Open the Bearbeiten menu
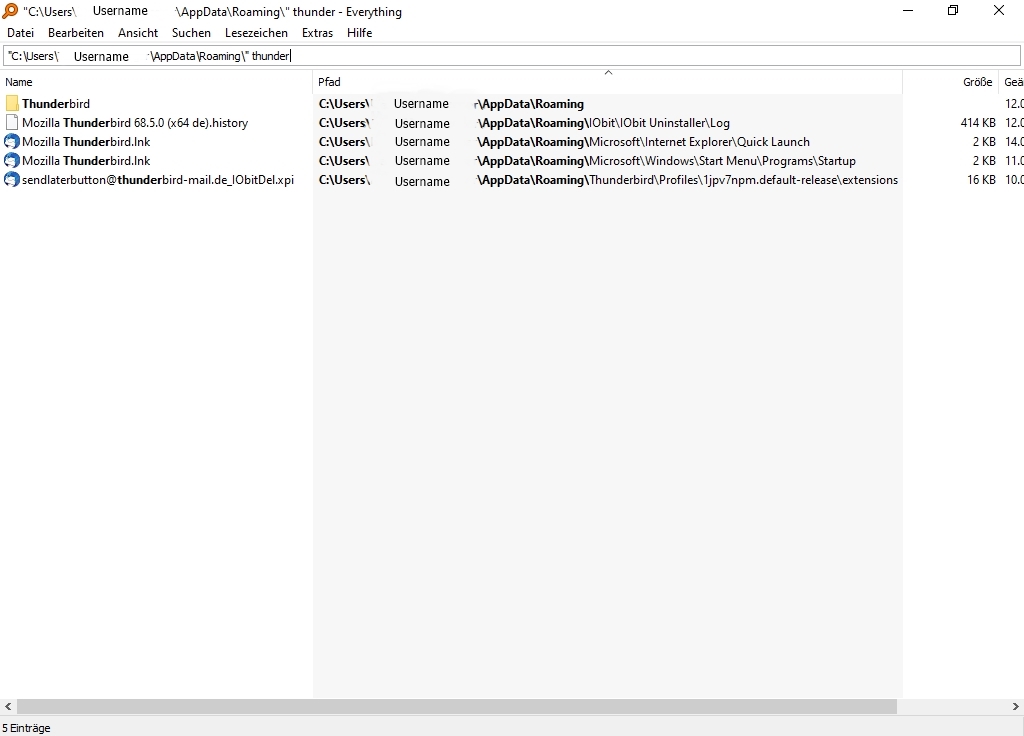1024x736 pixels. coord(76,33)
